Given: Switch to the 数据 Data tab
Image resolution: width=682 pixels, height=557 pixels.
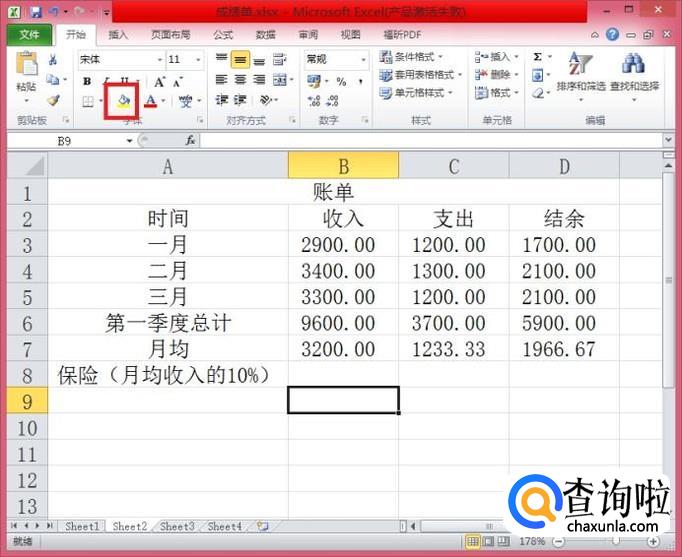Looking at the screenshot, I should pos(265,35).
